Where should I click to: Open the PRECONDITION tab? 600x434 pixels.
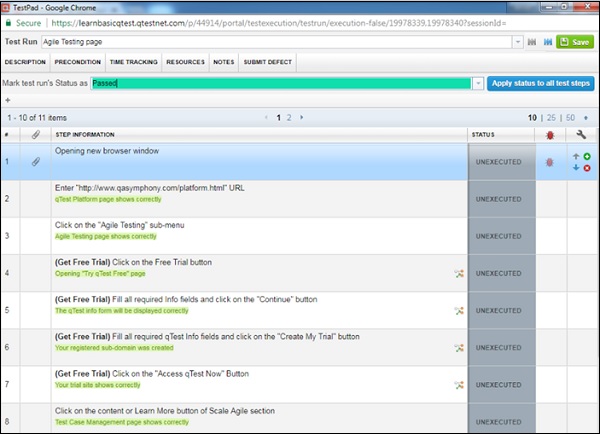[x=78, y=62]
